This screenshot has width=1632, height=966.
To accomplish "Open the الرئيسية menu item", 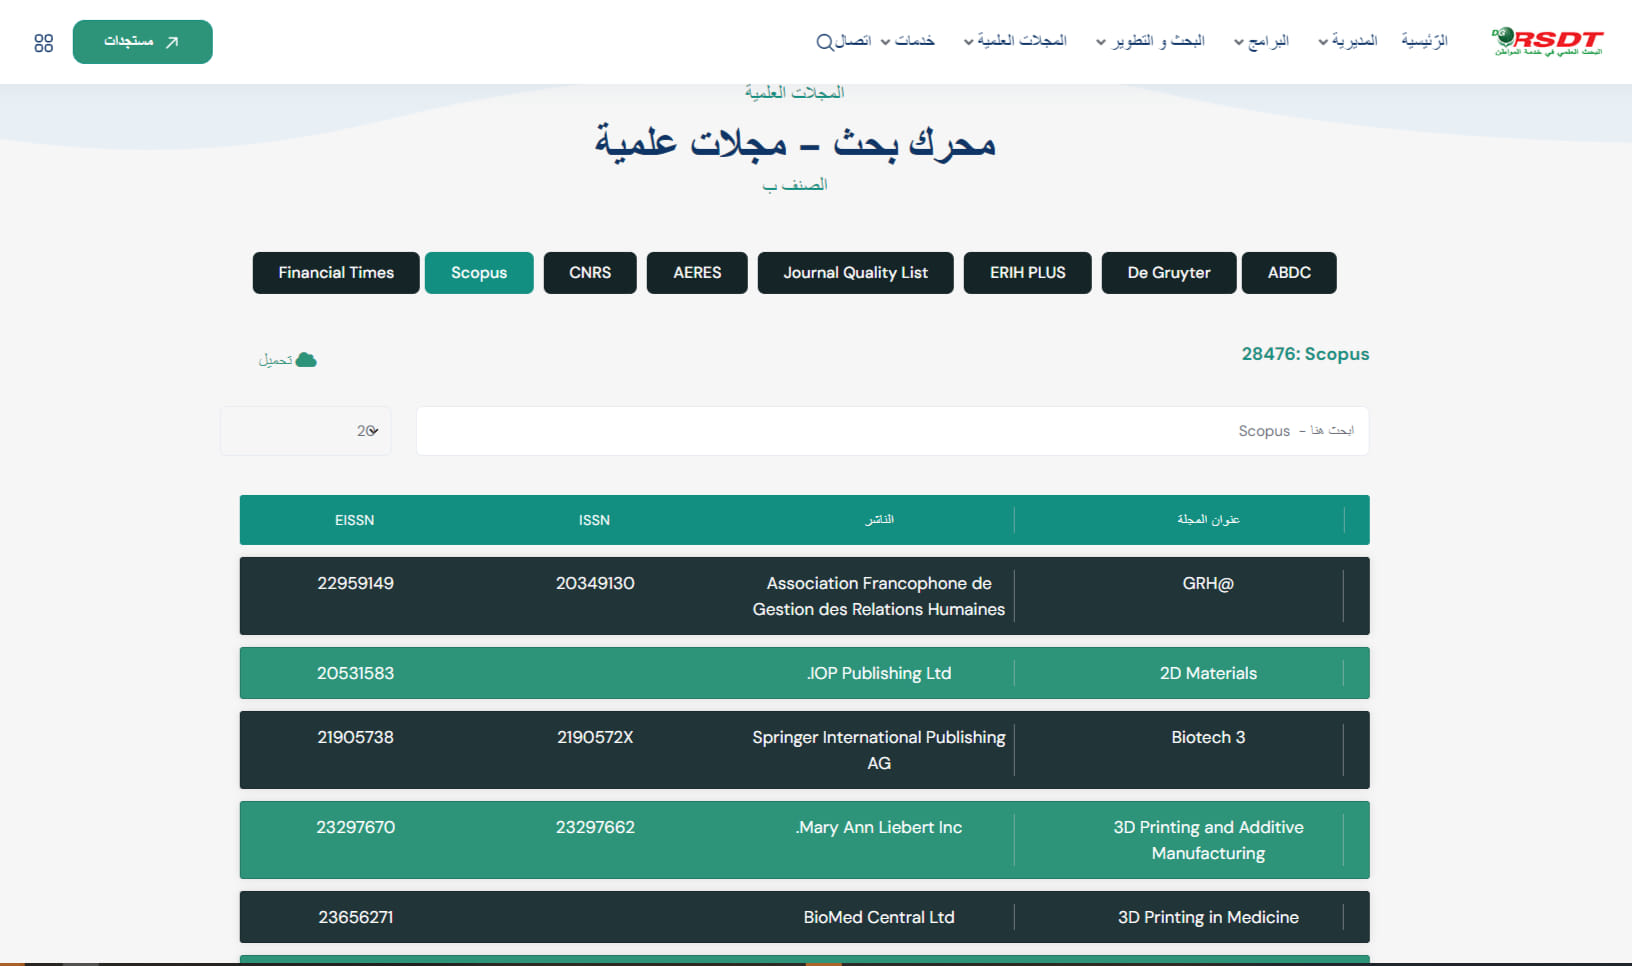I will tap(1424, 41).
